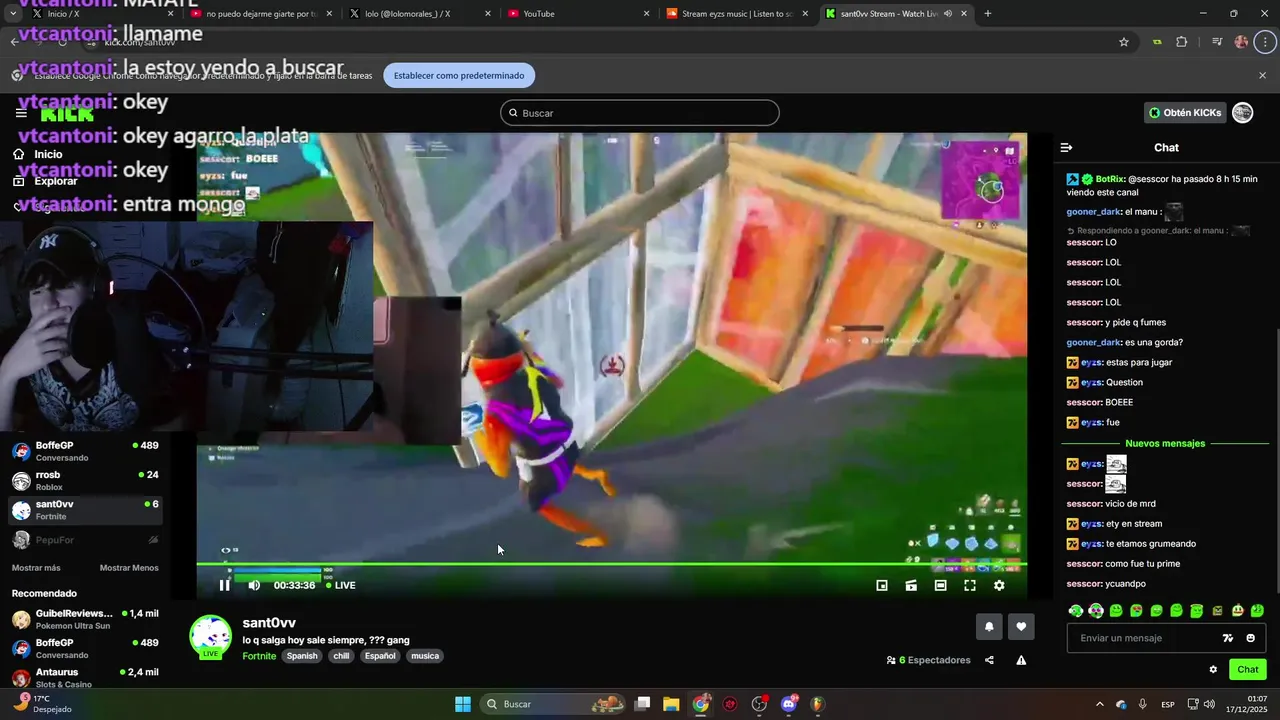This screenshot has height=720, width=1280.
Task: Open video player settings gear
Action: [x=999, y=585]
